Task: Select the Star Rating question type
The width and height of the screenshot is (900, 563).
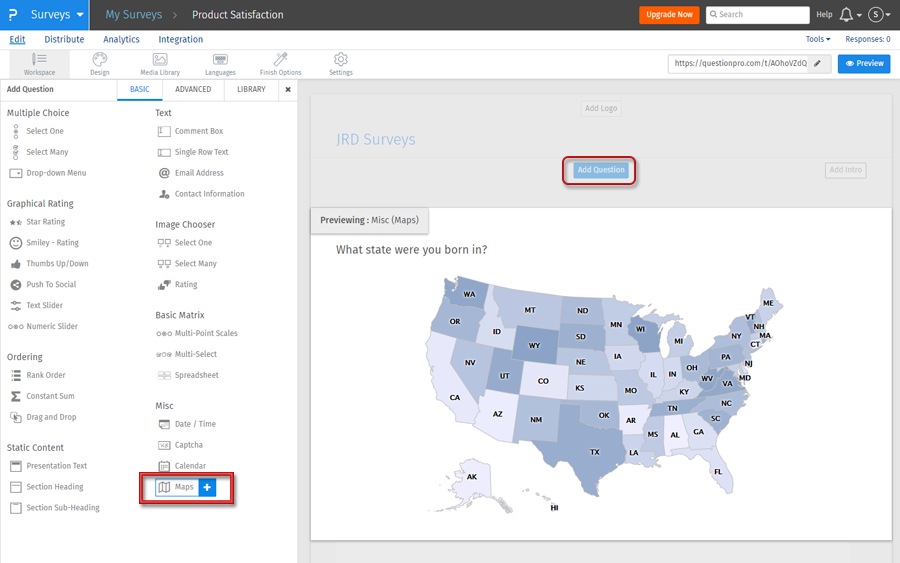Action: (x=45, y=222)
